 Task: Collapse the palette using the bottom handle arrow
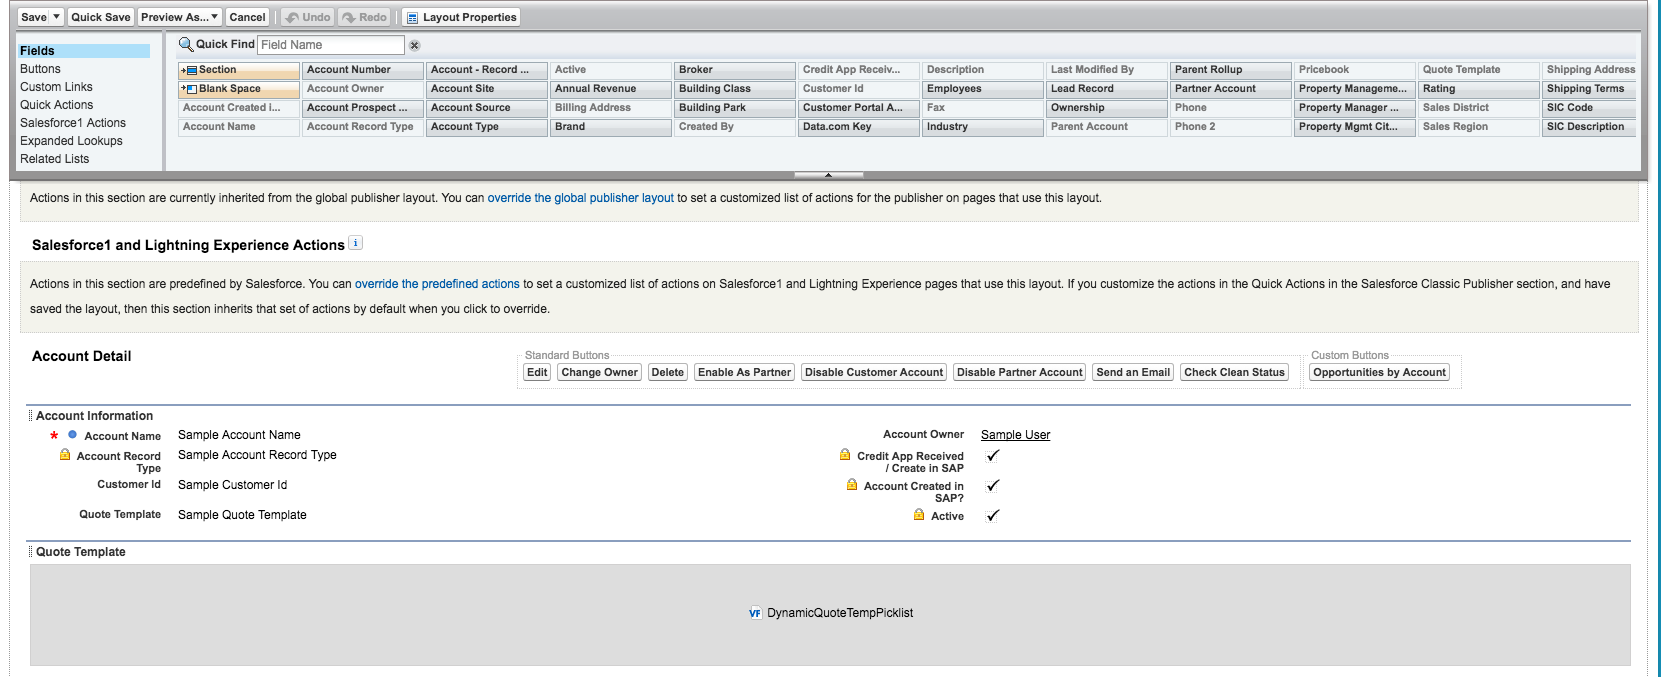pos(828,175)
